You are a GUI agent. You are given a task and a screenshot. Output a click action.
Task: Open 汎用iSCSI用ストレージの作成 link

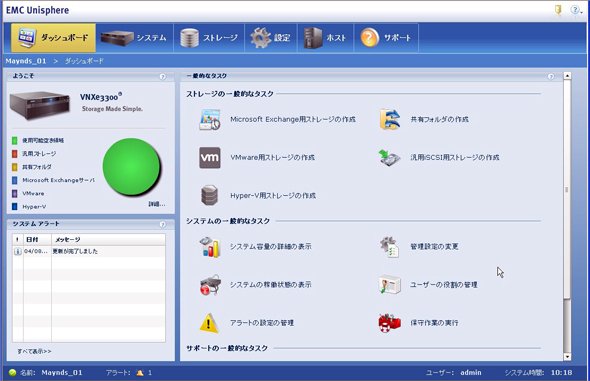click(x=455, y=157)
